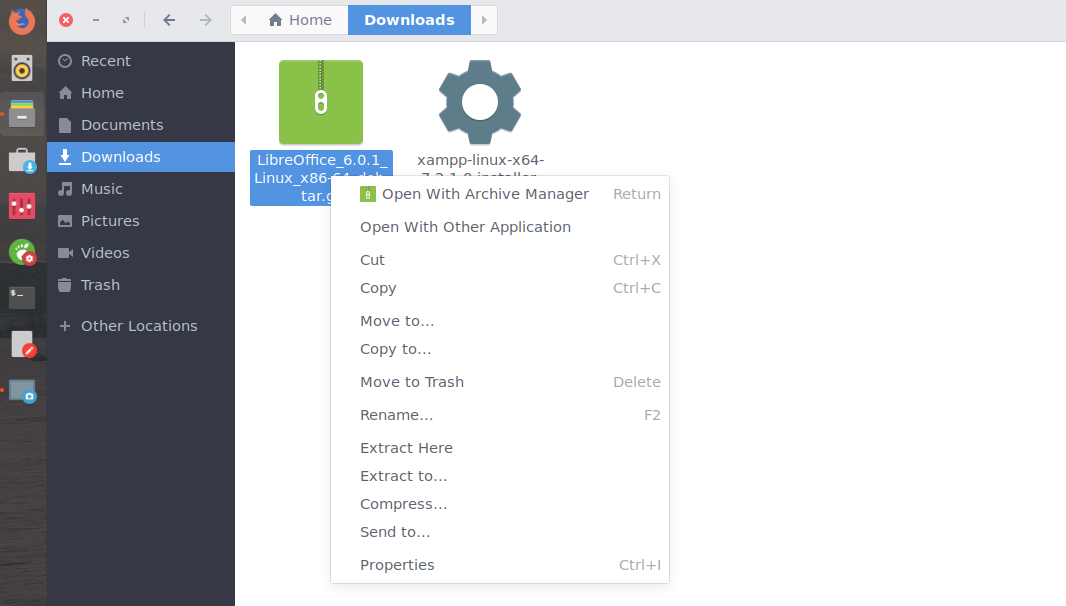The height and width of the screenshot is (606, 1066).
Task: Open a Terminal from the dock
Action: (22, 296)
